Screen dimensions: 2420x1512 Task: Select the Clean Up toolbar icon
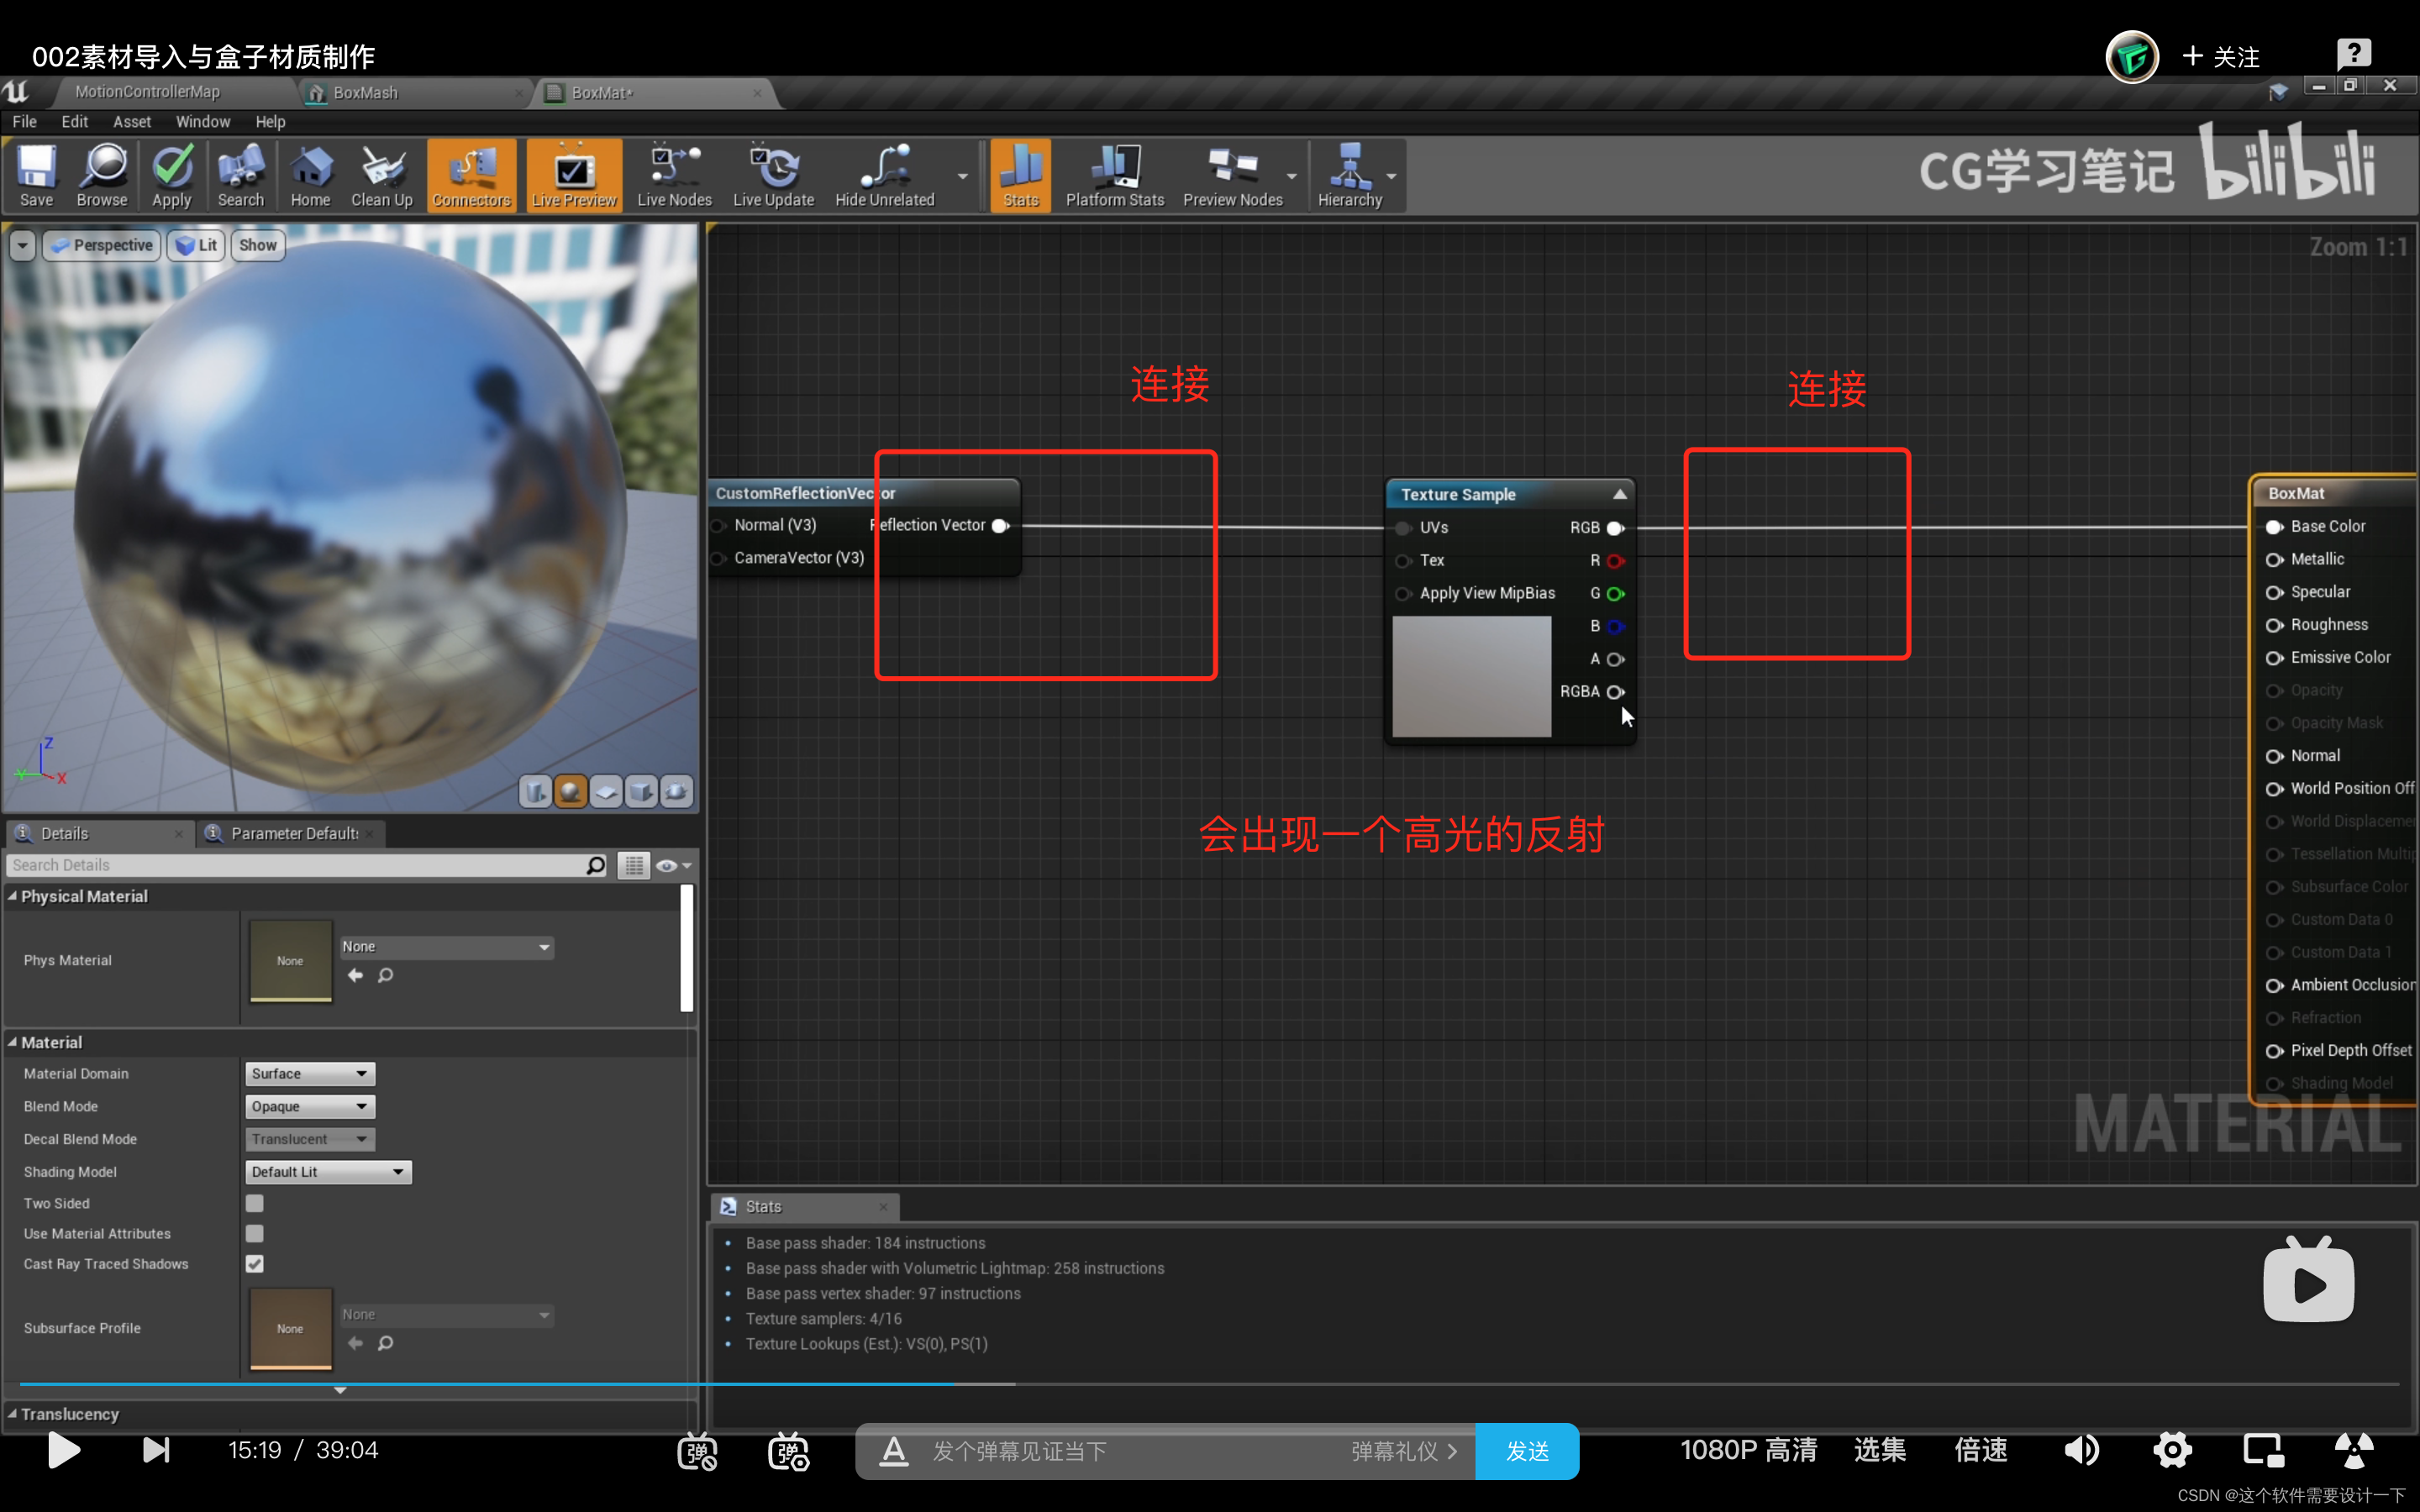[381, 174]
